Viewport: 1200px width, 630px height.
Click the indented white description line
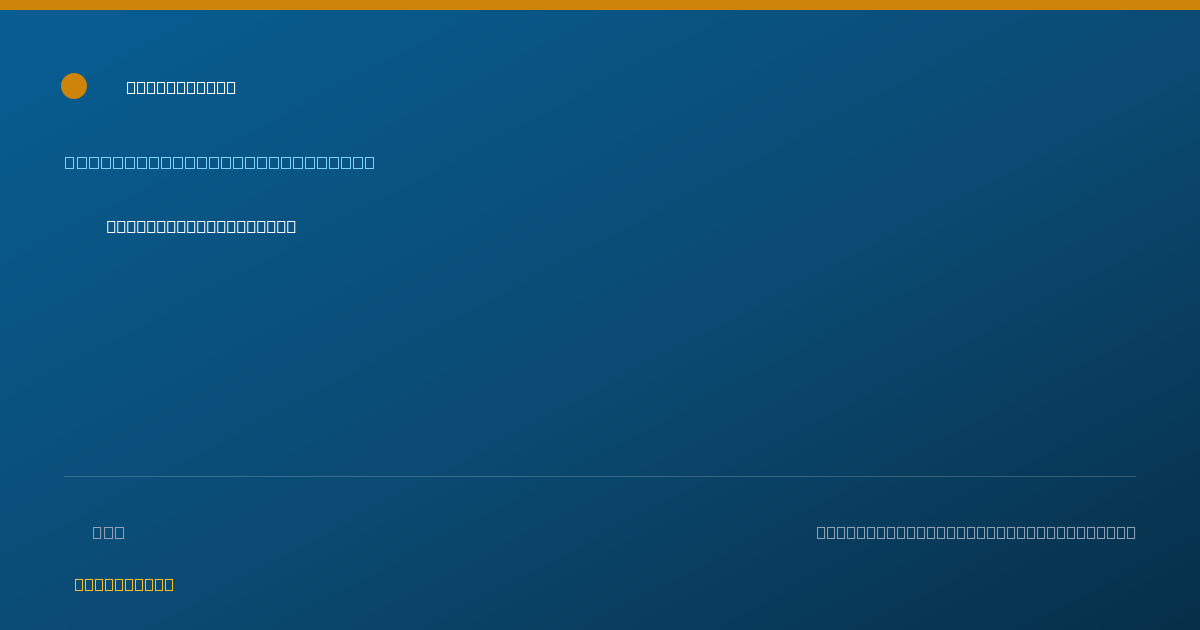pyautogui.click(x=201, y=226)
